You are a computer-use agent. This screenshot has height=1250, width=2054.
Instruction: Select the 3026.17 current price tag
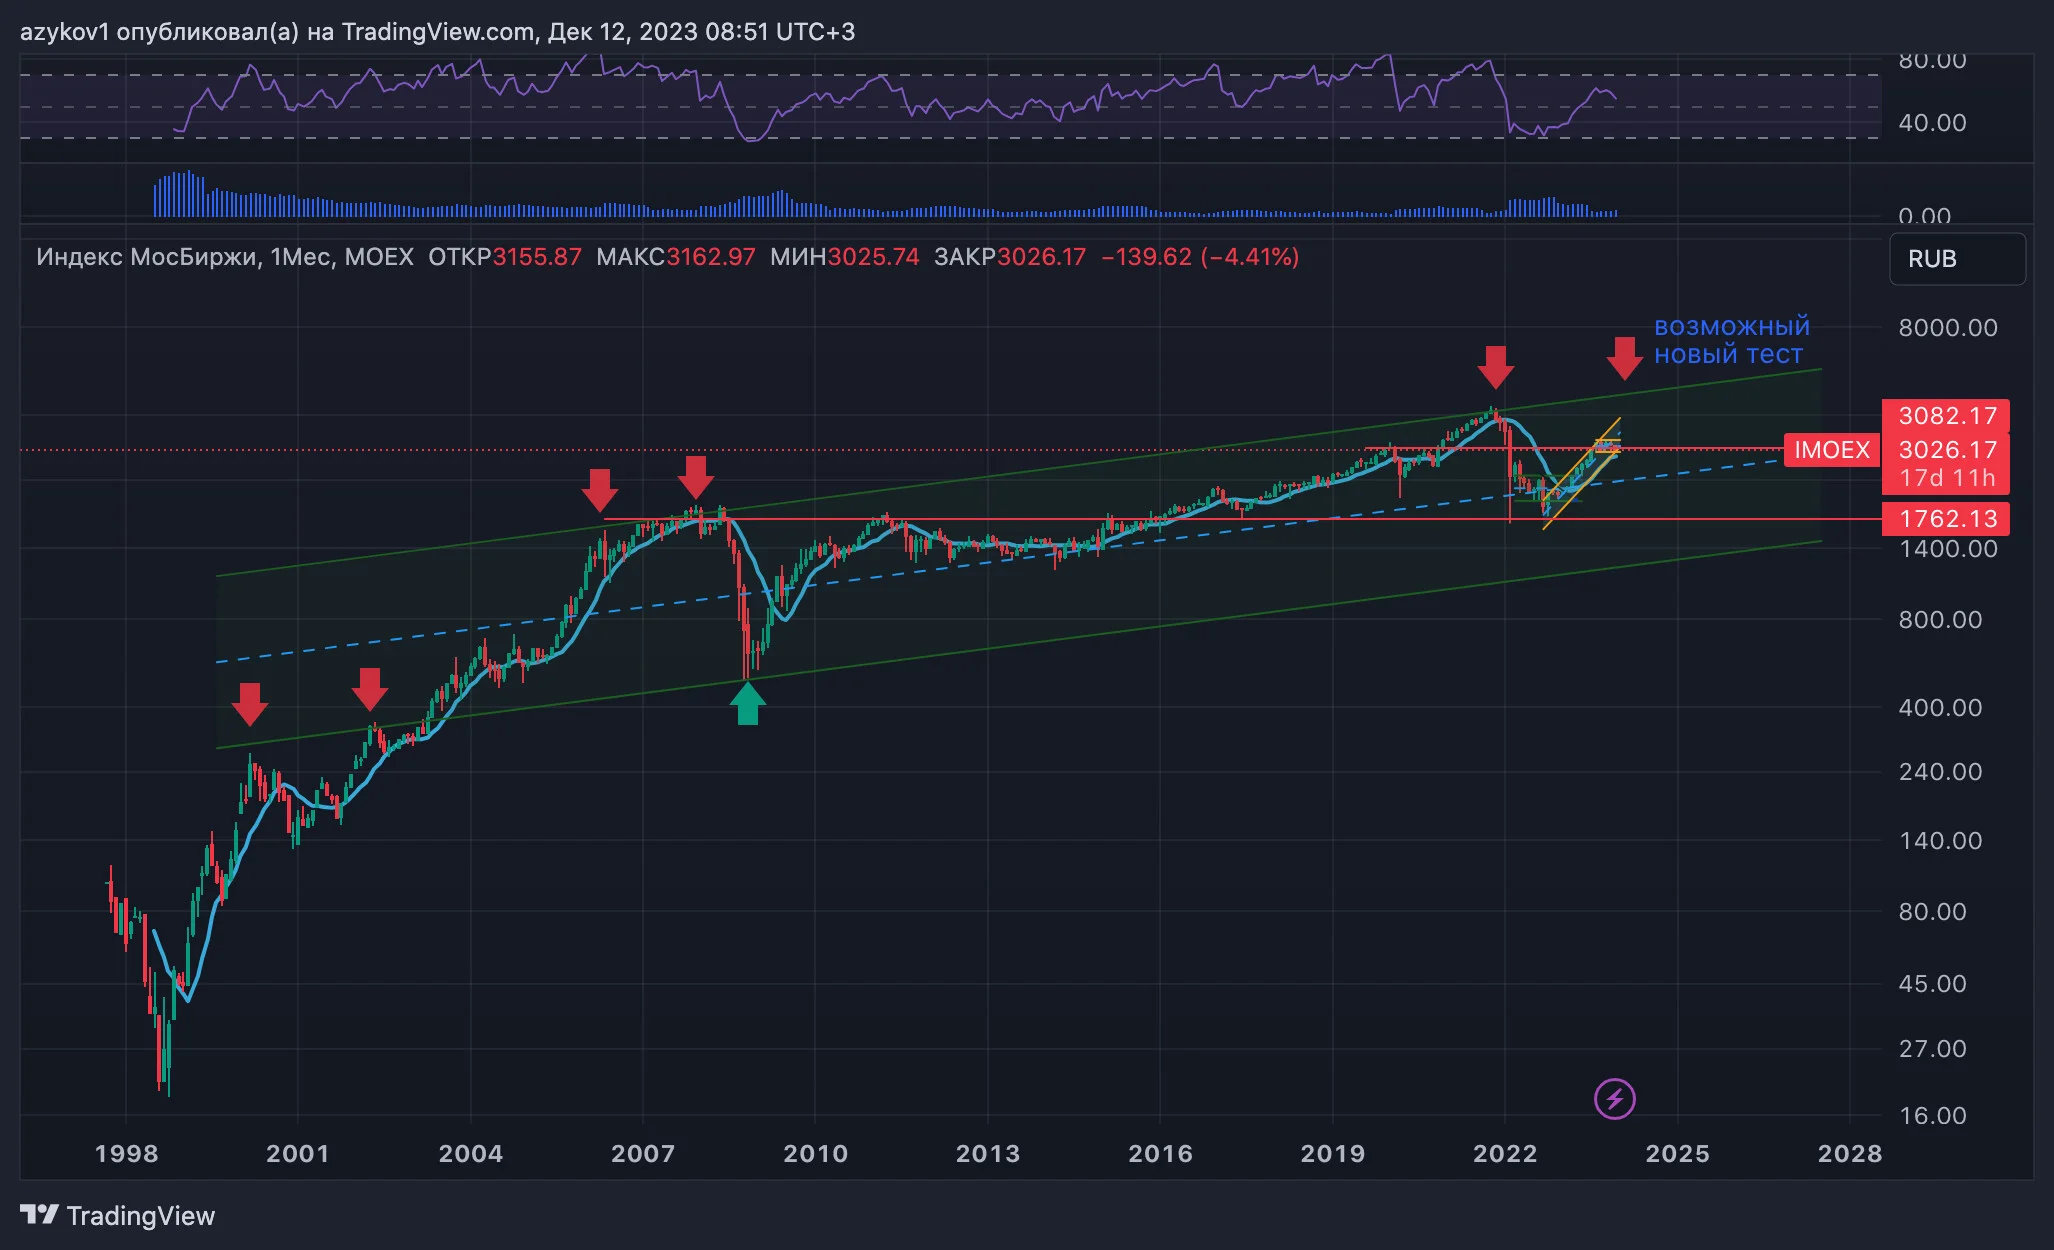click(1946, 450)
